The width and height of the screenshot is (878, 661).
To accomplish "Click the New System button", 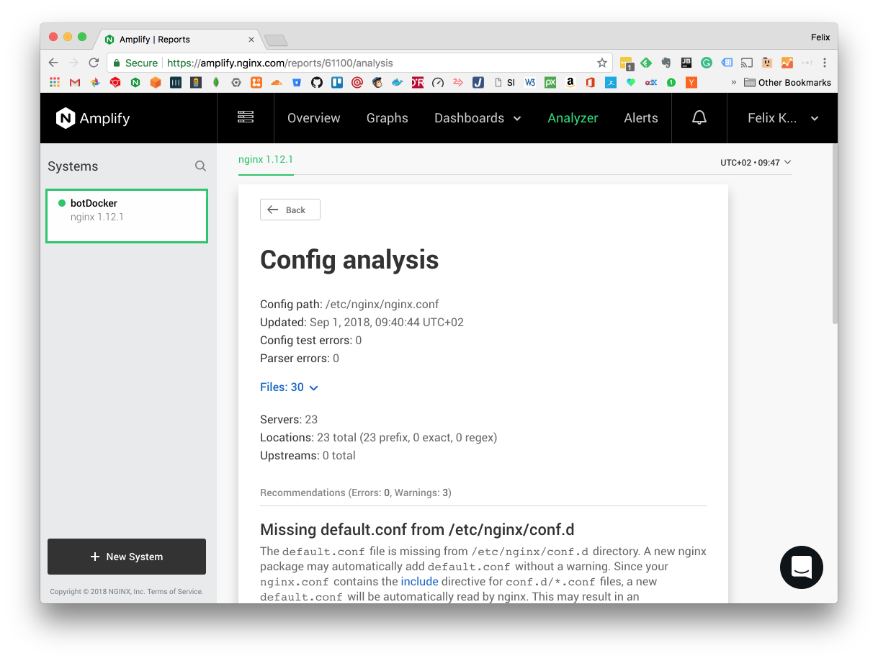I will (127, 556).
